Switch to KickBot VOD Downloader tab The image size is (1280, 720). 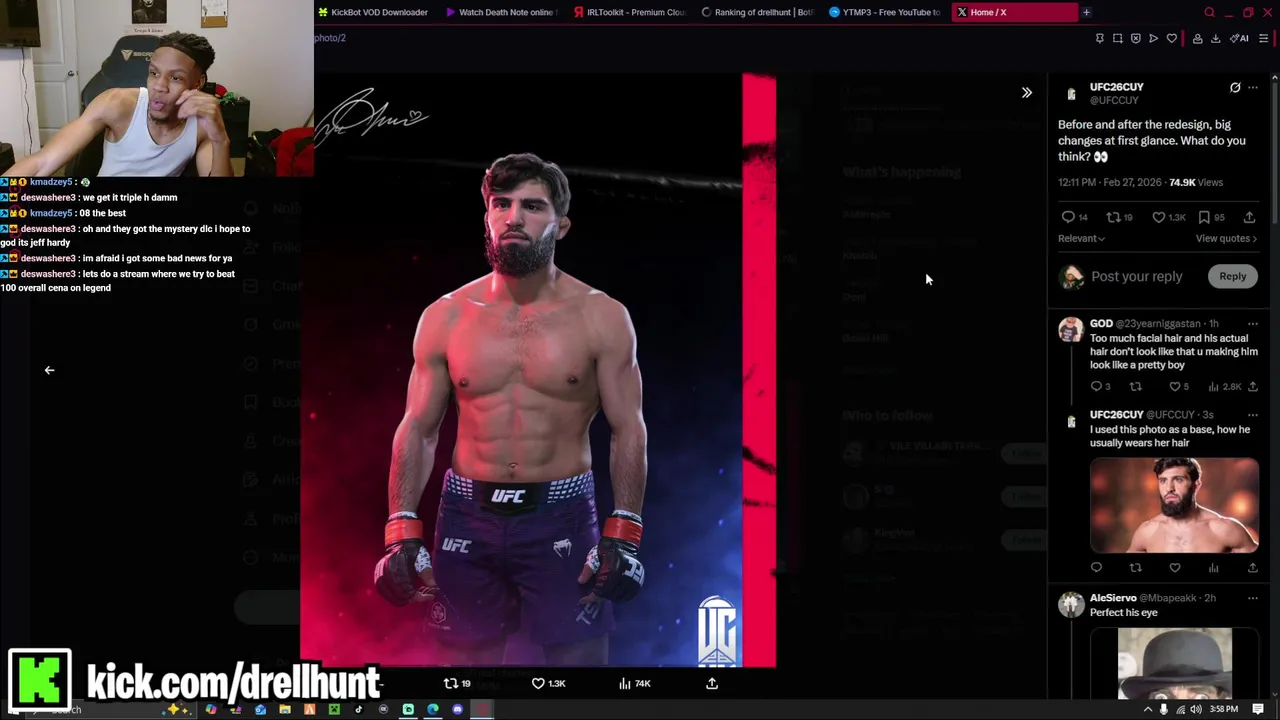[371, 12]
